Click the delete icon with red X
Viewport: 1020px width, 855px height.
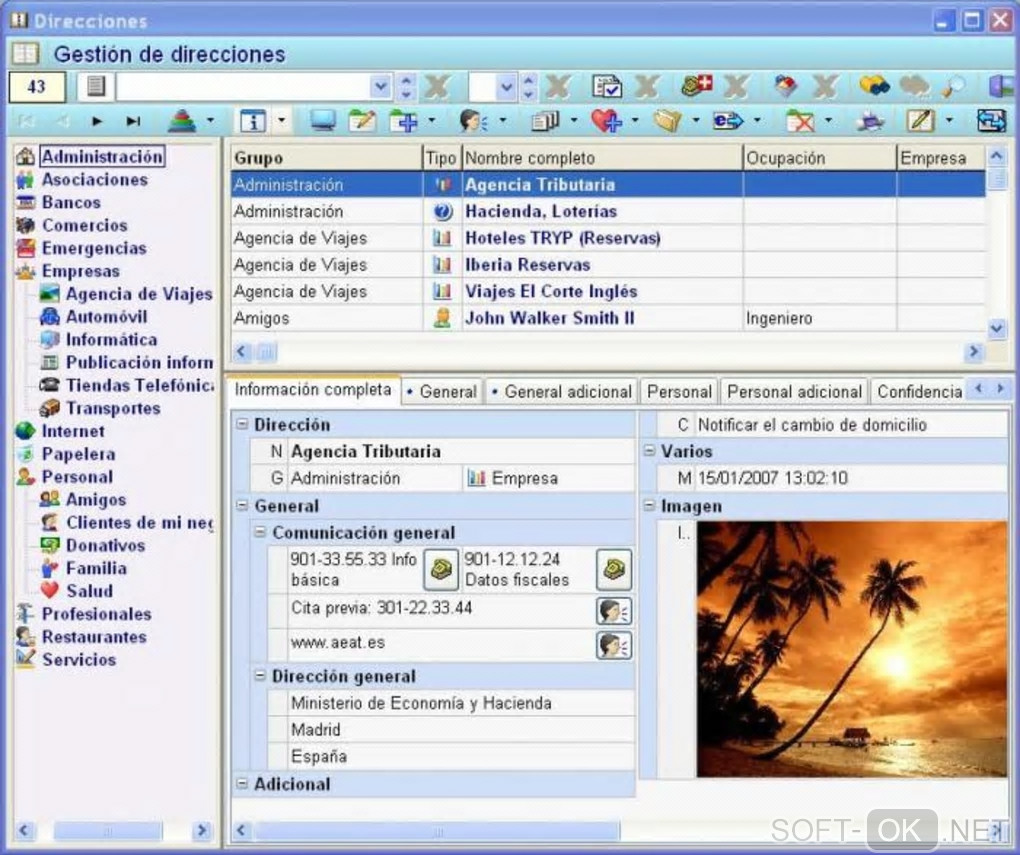point(801,121)
